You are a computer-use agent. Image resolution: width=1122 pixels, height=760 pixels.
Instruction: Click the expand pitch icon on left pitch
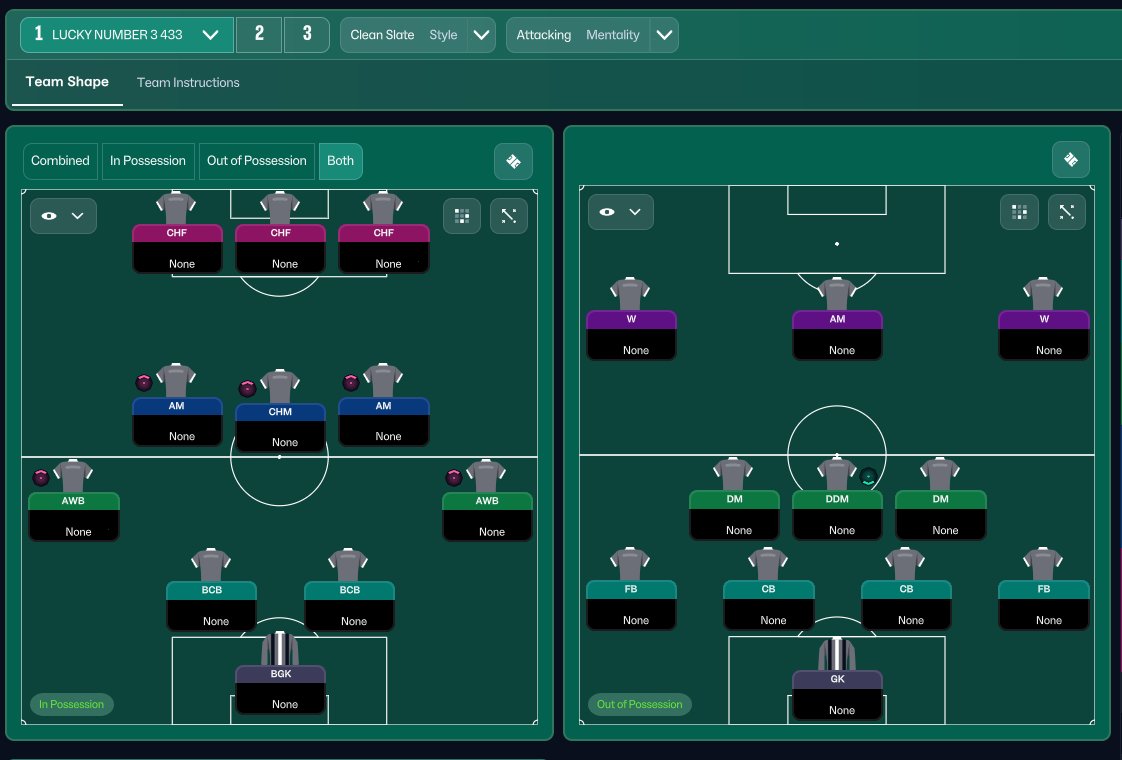click(509, 215)
